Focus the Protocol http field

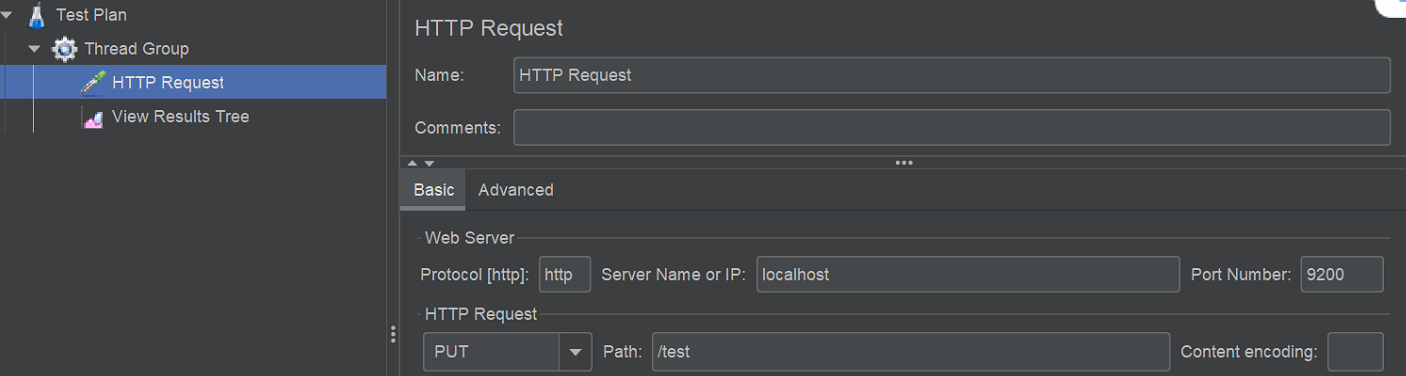tap(565, 274)
